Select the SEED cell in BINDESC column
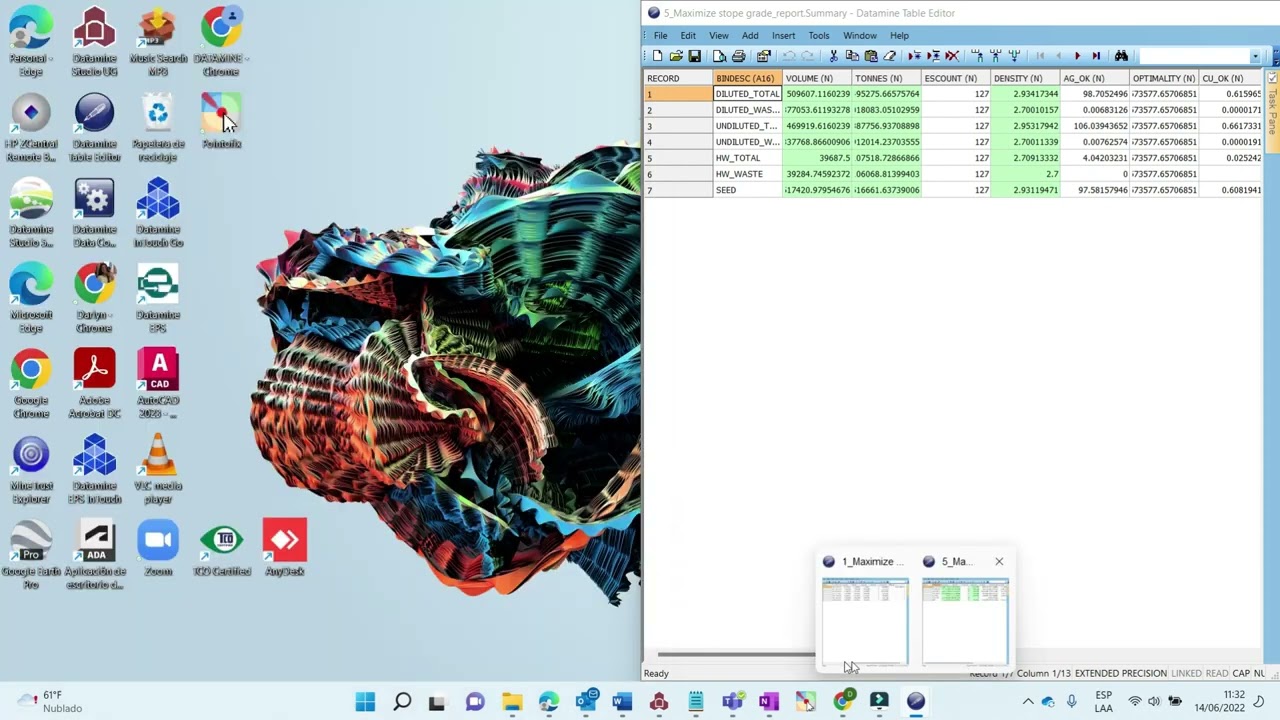1280x720 pixels. 748,190
